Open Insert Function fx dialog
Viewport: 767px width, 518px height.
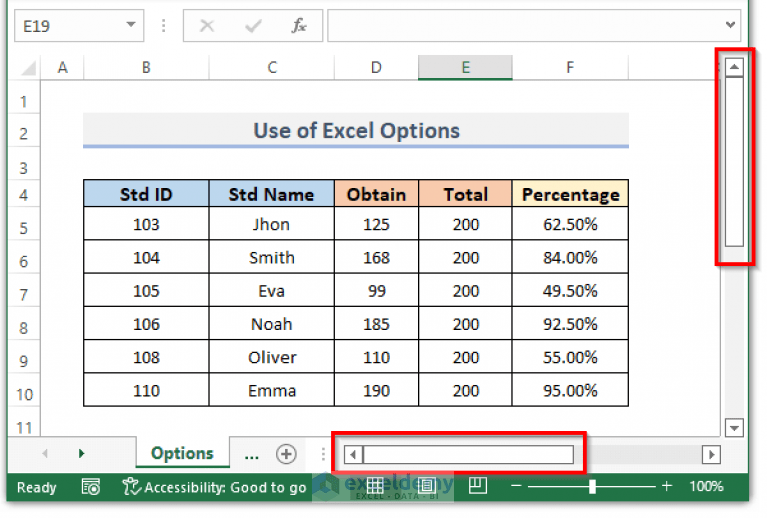(x=299, y=25)
